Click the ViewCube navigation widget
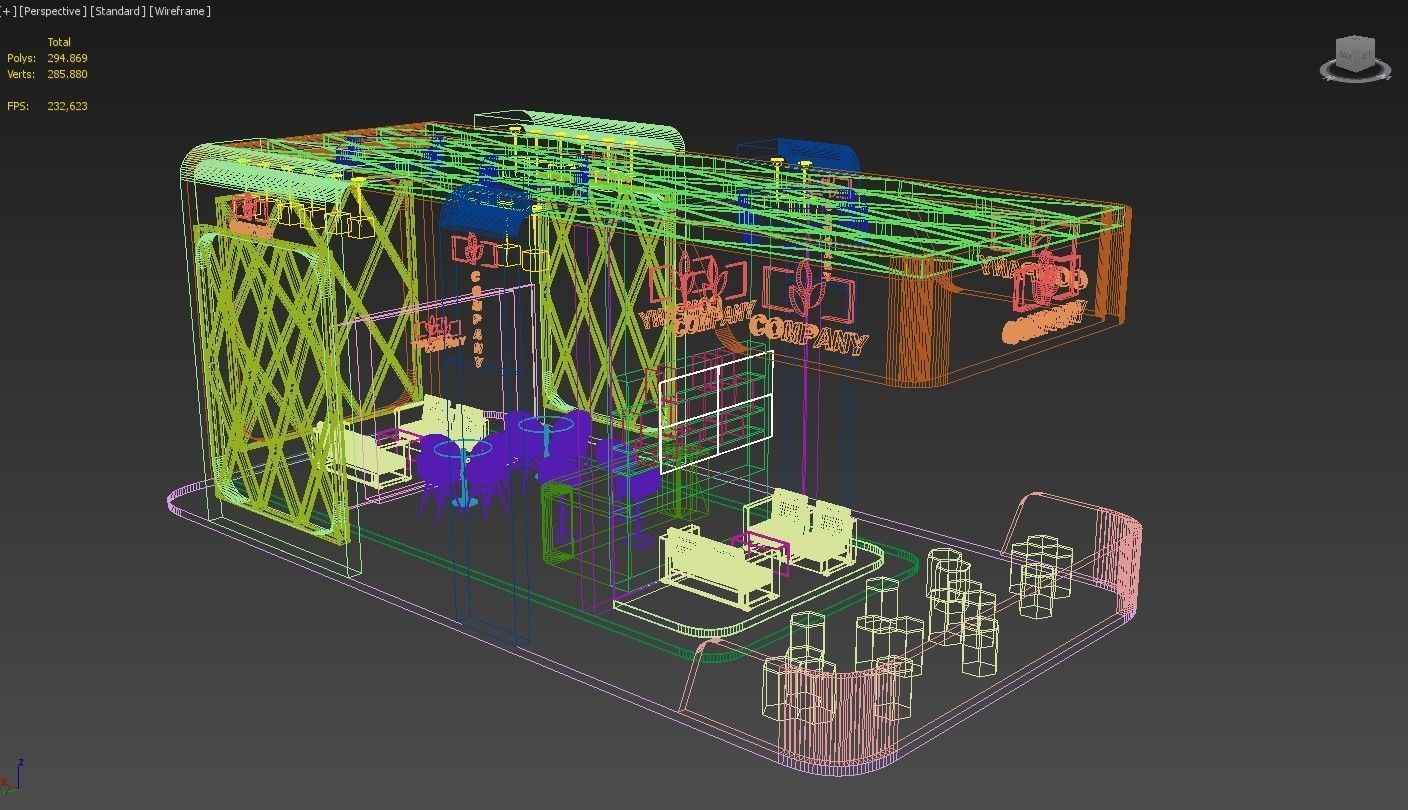 (1356, 58)
